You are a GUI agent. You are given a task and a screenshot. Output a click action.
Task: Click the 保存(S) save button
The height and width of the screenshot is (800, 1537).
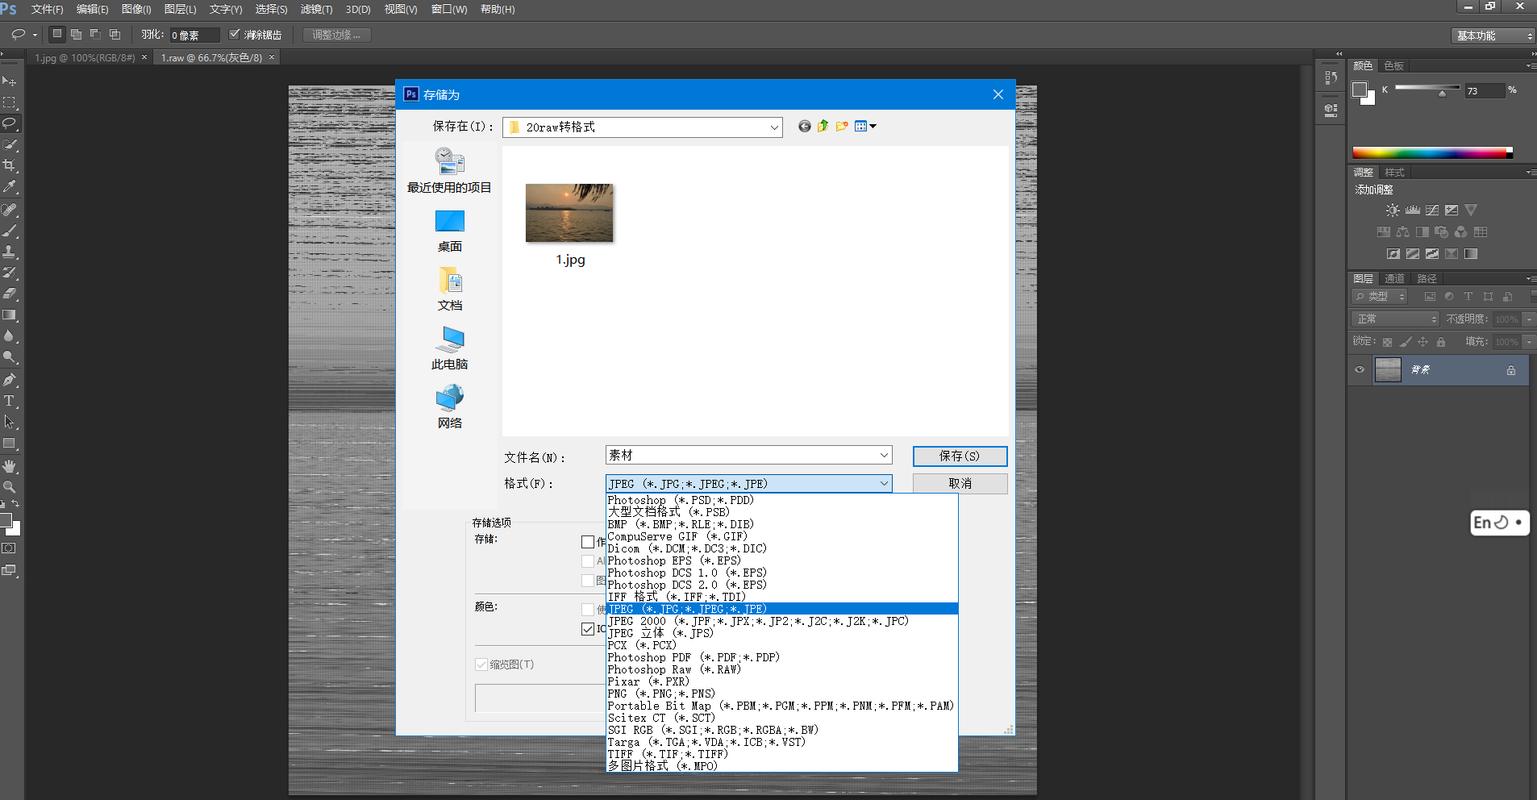[959, 456]
